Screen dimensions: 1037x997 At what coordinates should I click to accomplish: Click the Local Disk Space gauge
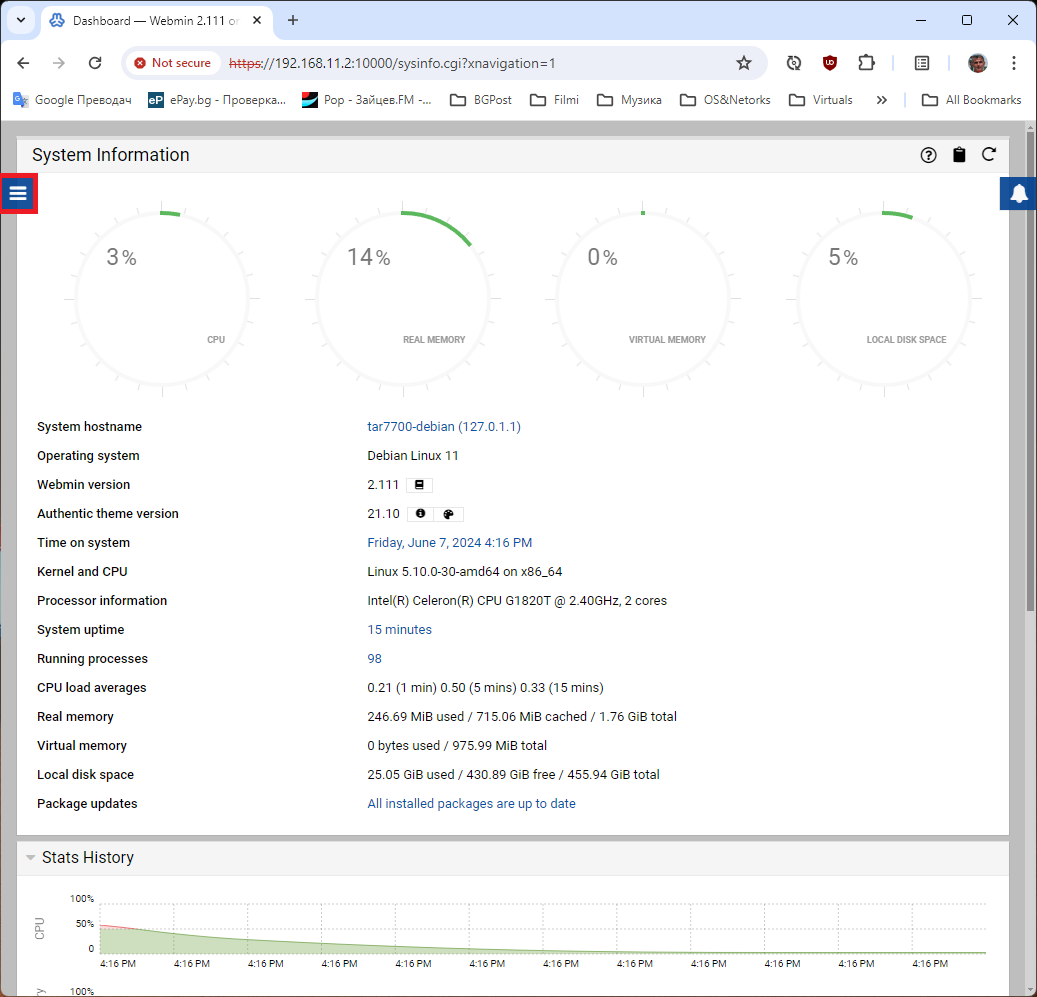coord(884,299)
